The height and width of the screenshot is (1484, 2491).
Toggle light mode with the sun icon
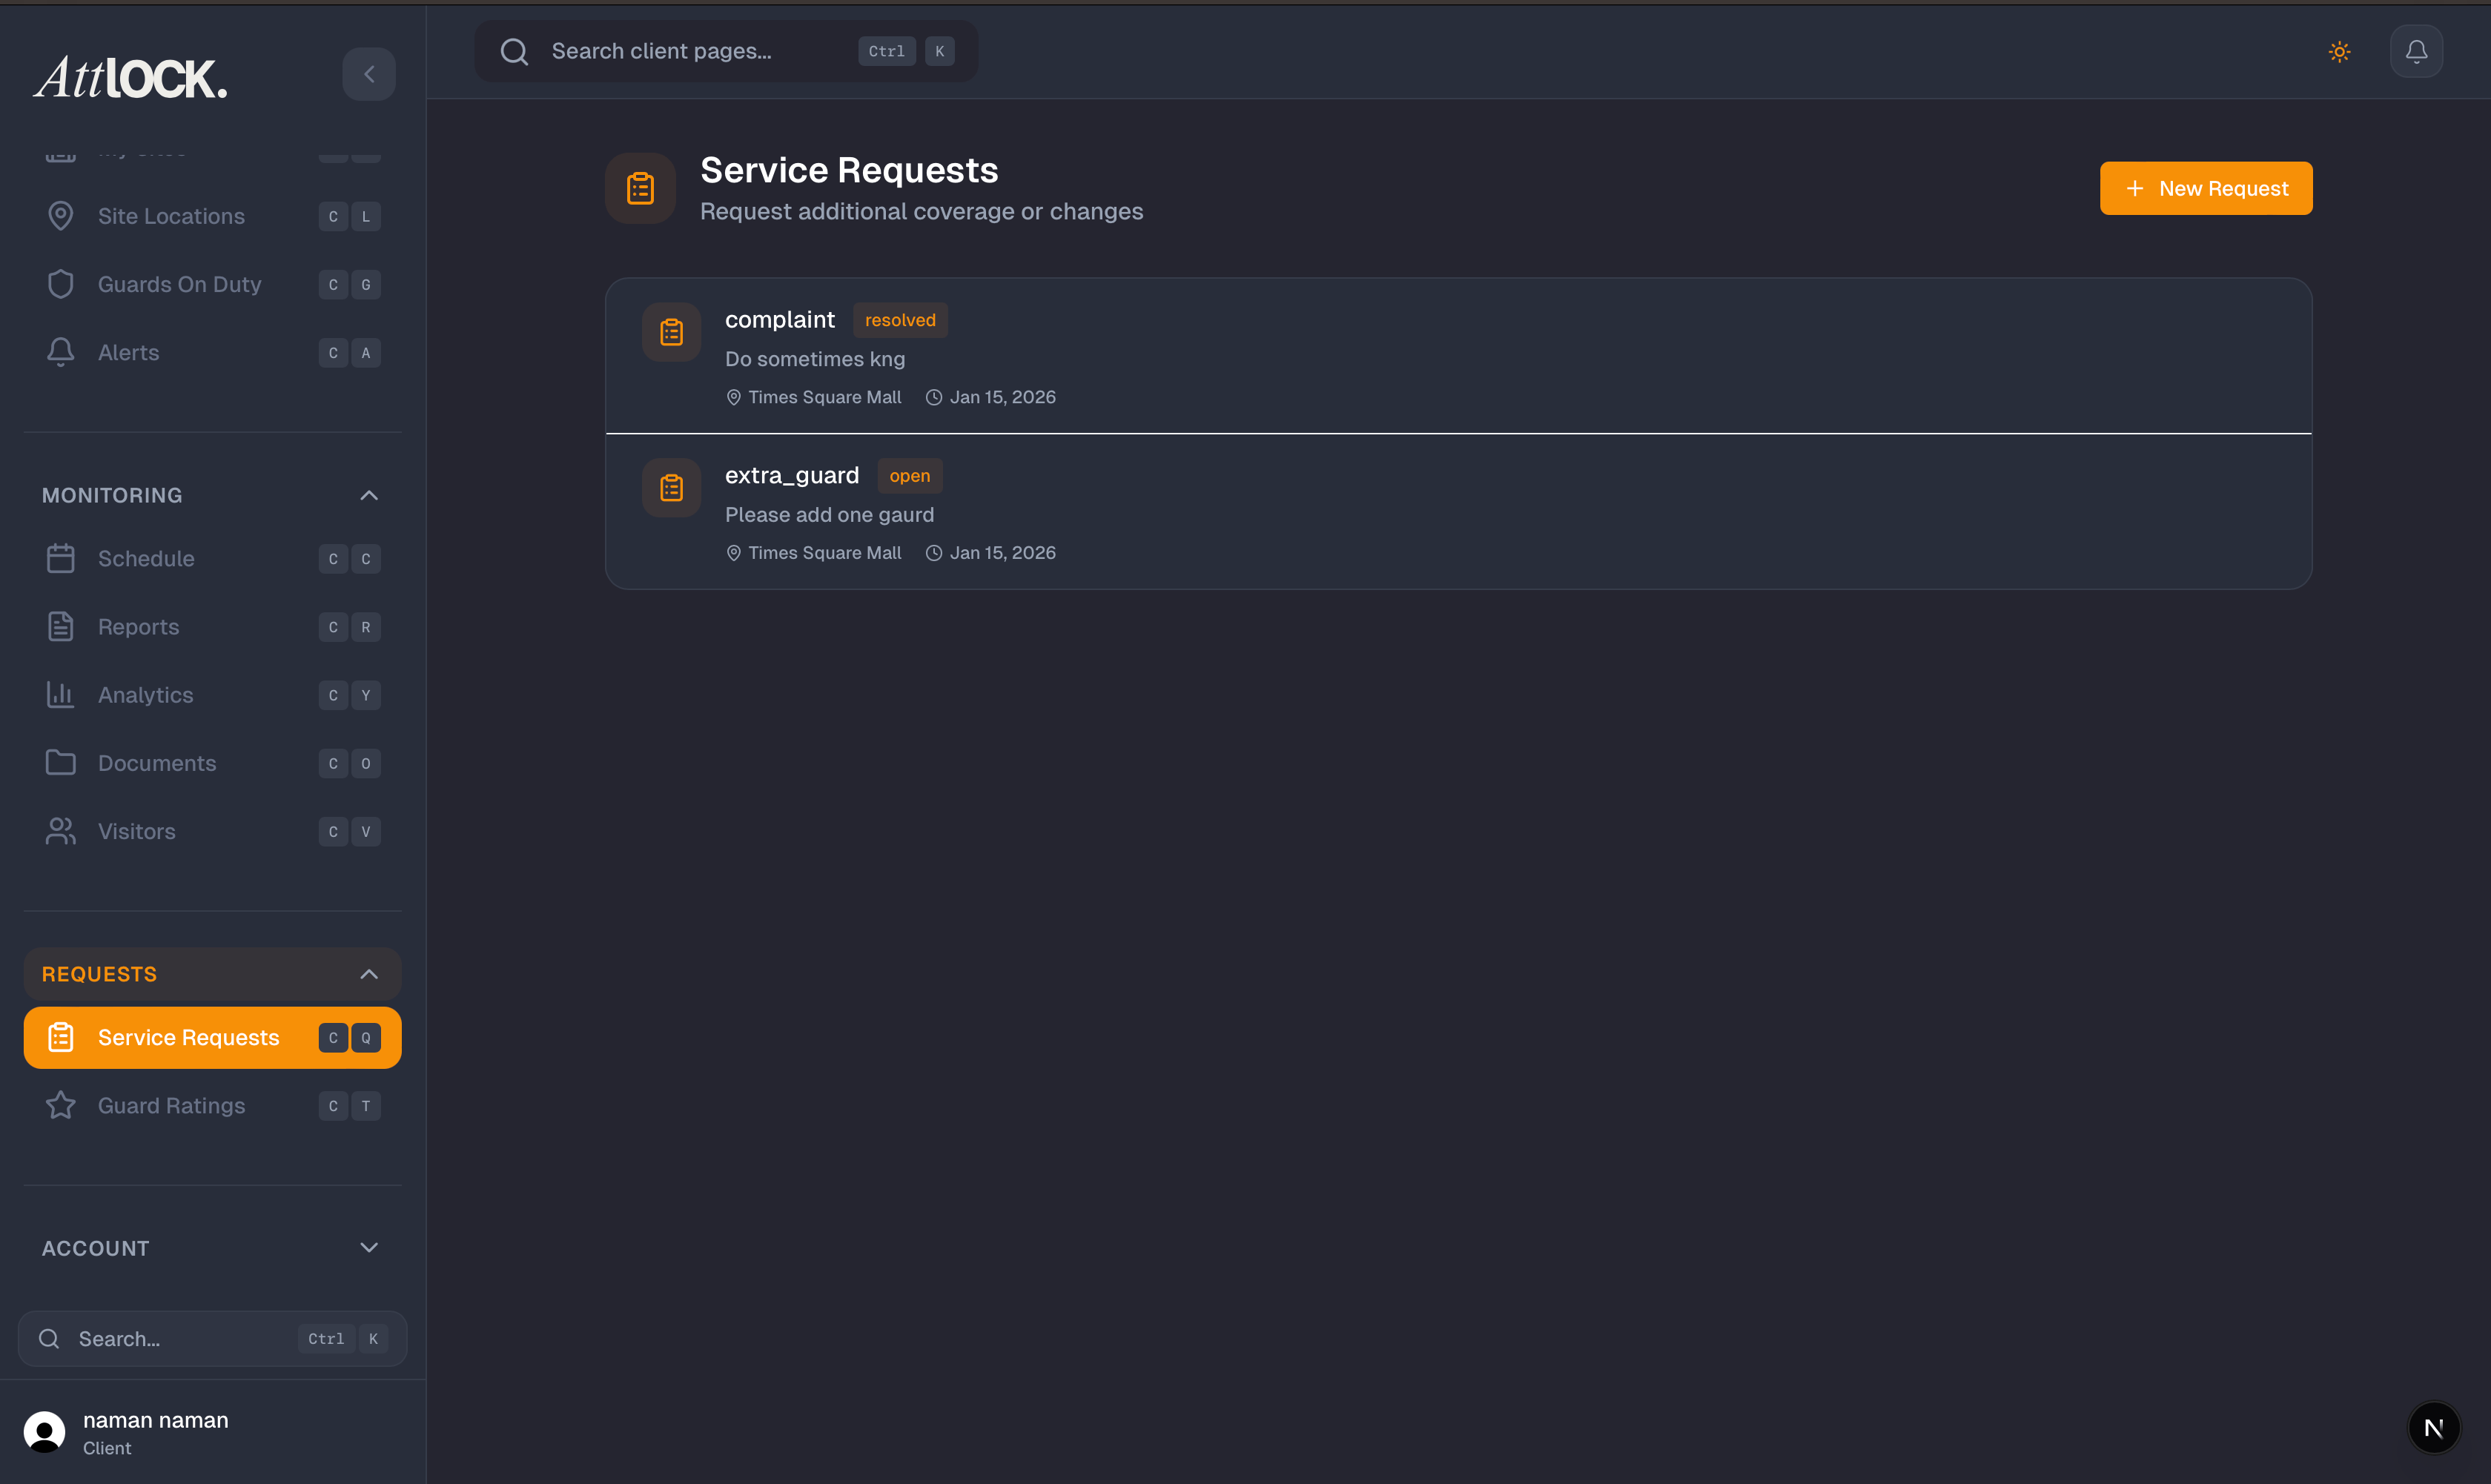point(2340,51)
